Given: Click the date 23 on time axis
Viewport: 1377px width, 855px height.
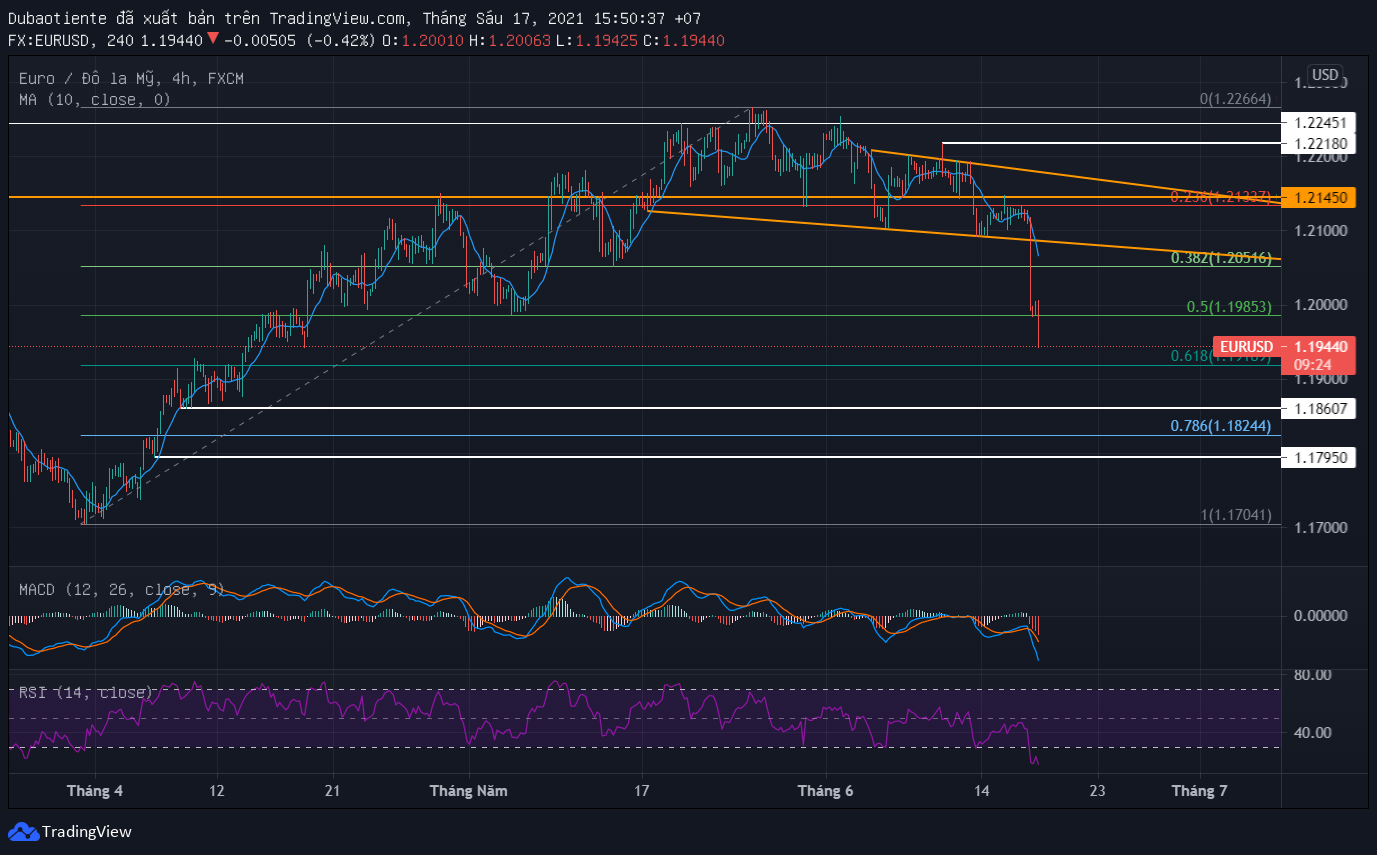Looking at the screenshot, I should (1097, 790).
